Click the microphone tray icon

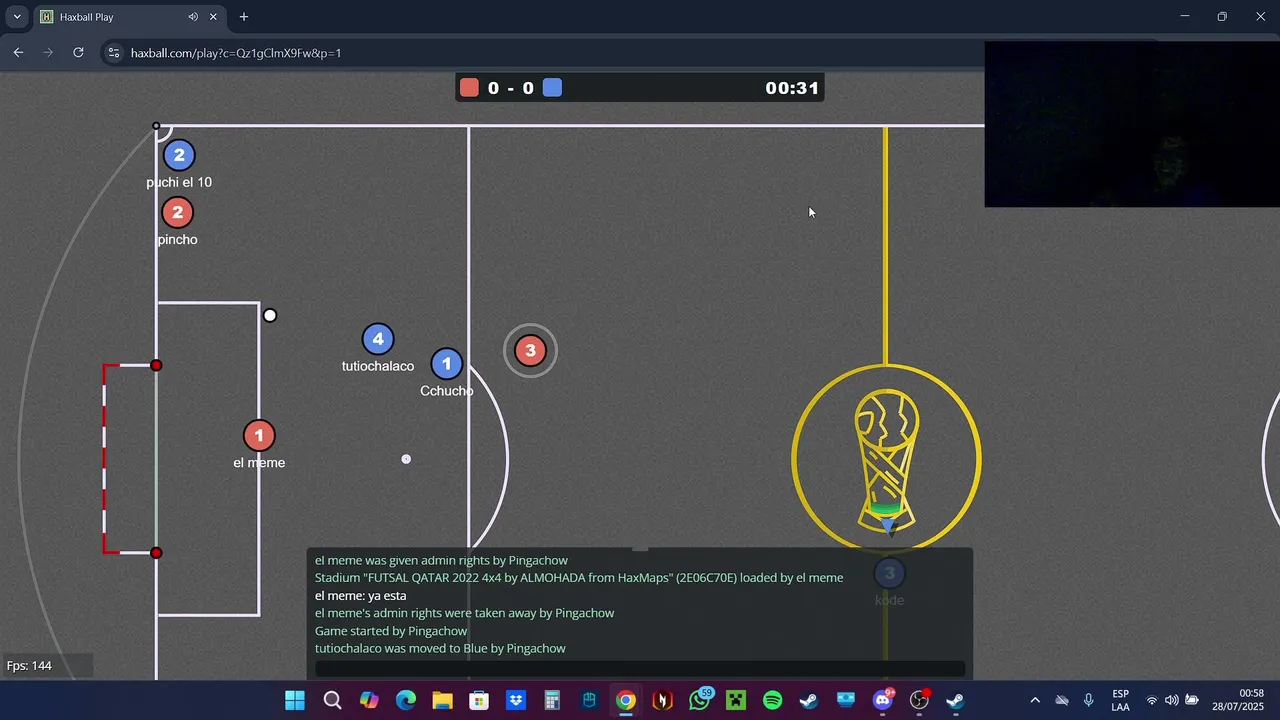coord(1088,700)
